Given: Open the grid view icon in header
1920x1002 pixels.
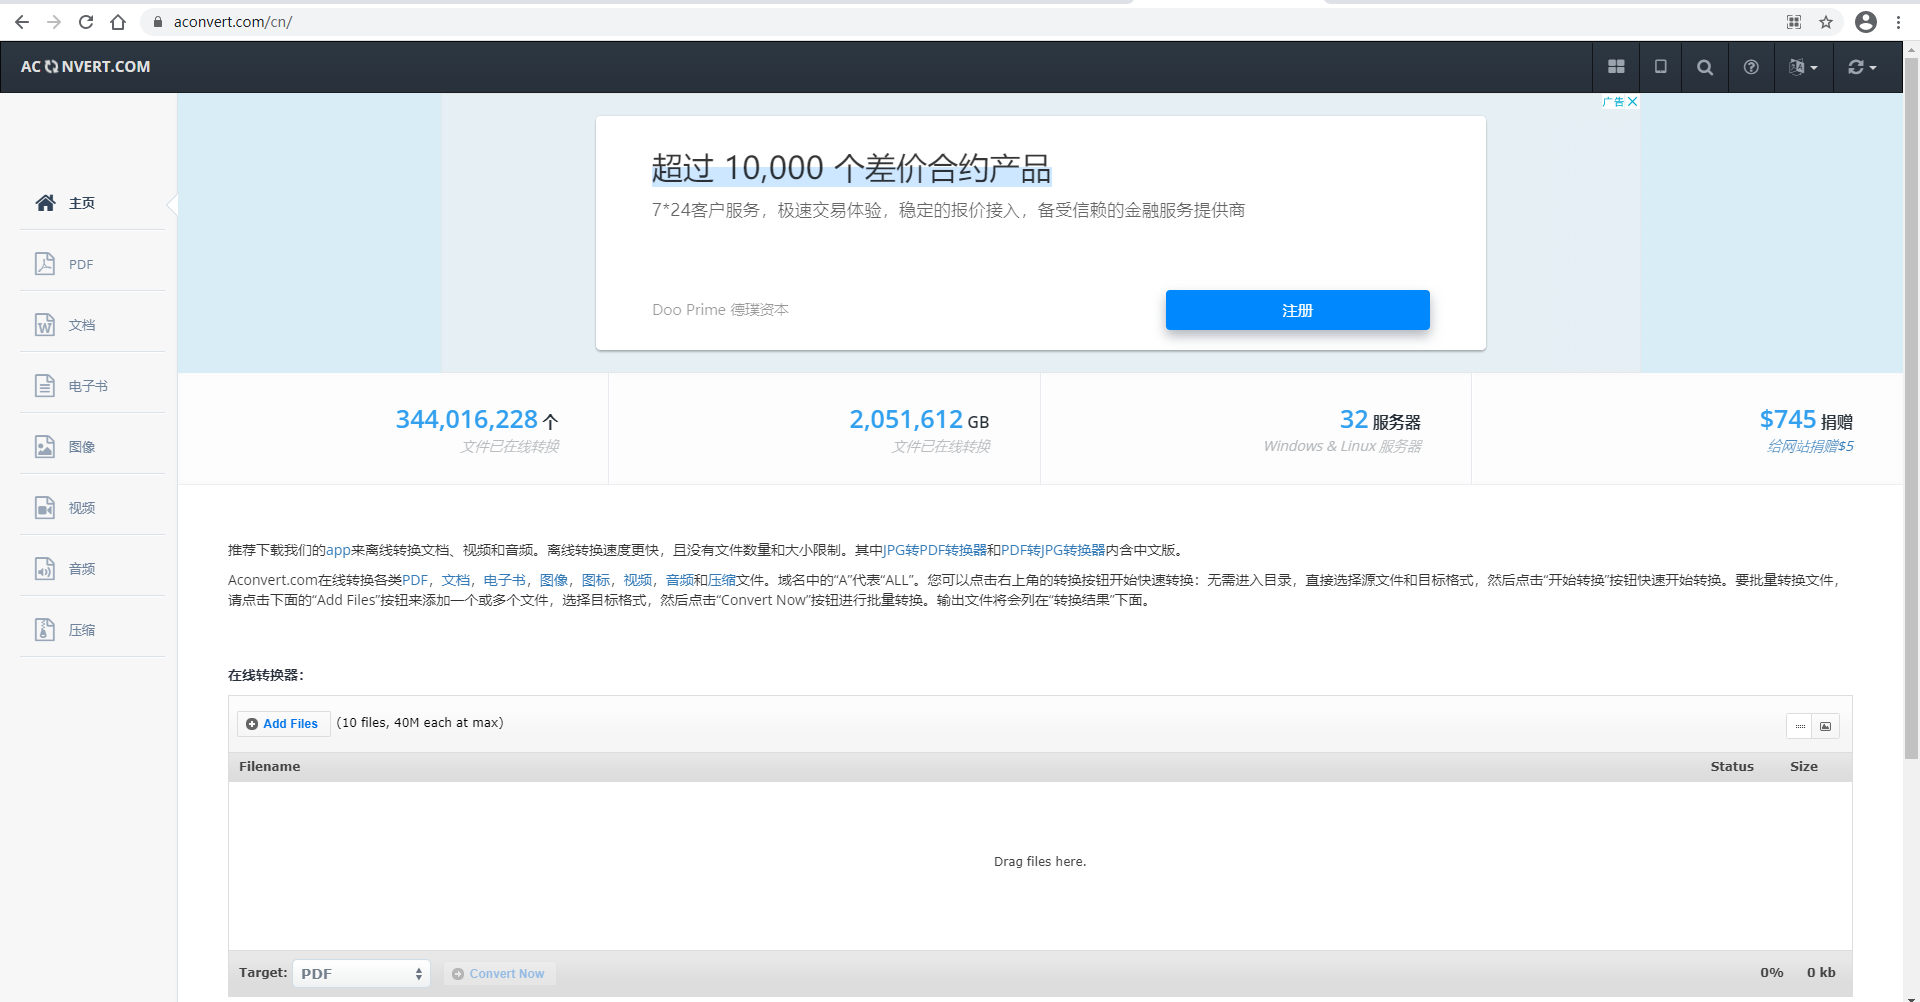Looking at the screenshot, I should coord(1616,67).
